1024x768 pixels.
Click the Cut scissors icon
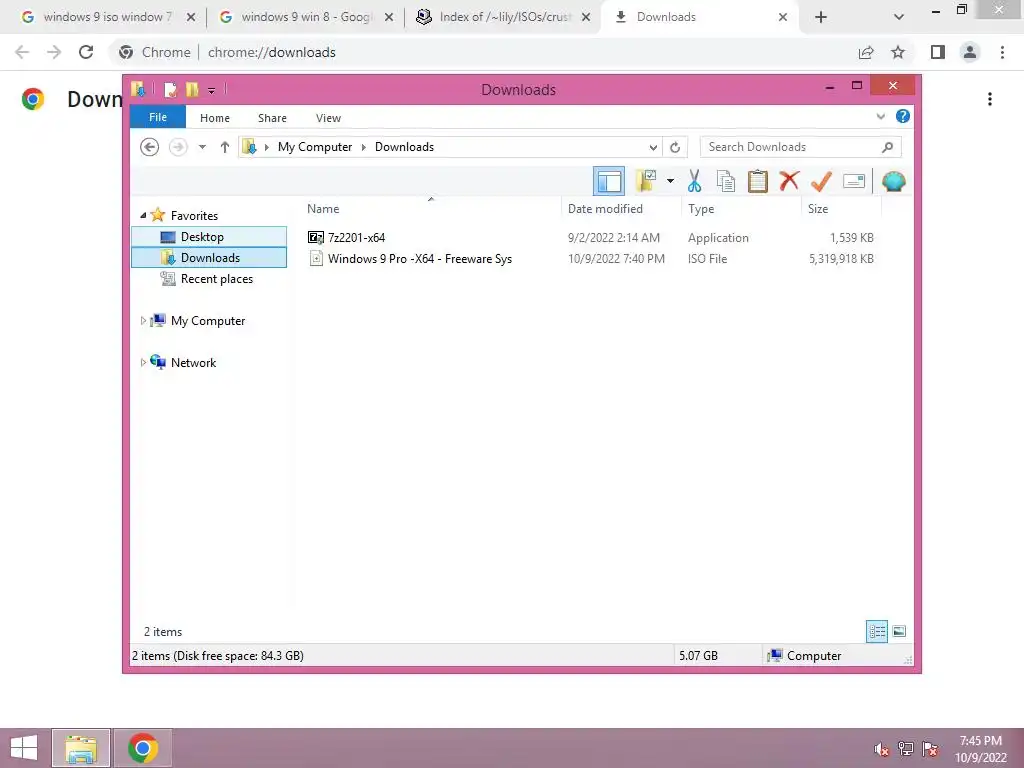(x=694, y=181)
